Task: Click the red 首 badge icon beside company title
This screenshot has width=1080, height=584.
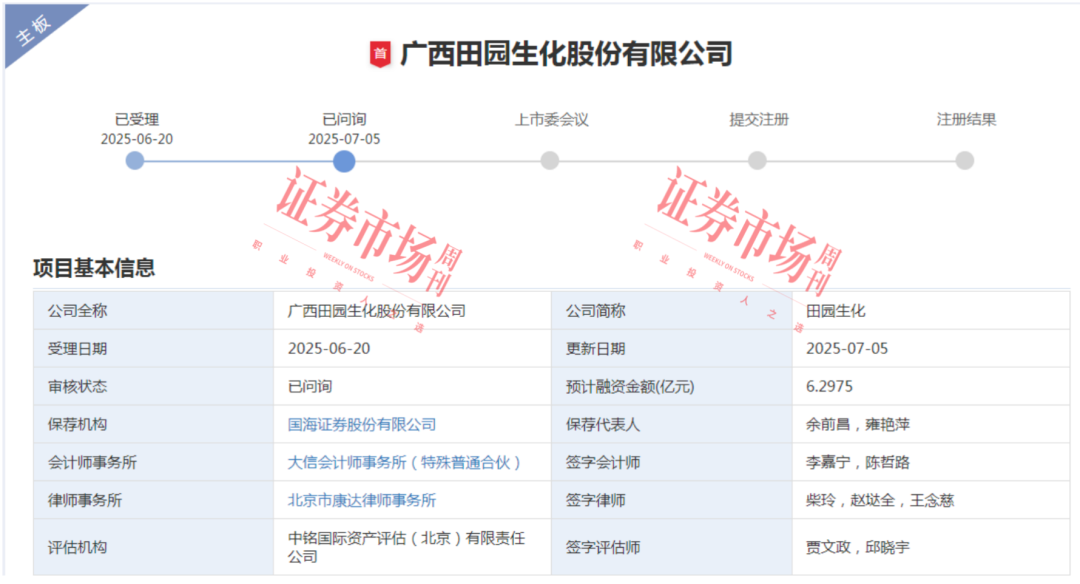Action: click(380, 54)
